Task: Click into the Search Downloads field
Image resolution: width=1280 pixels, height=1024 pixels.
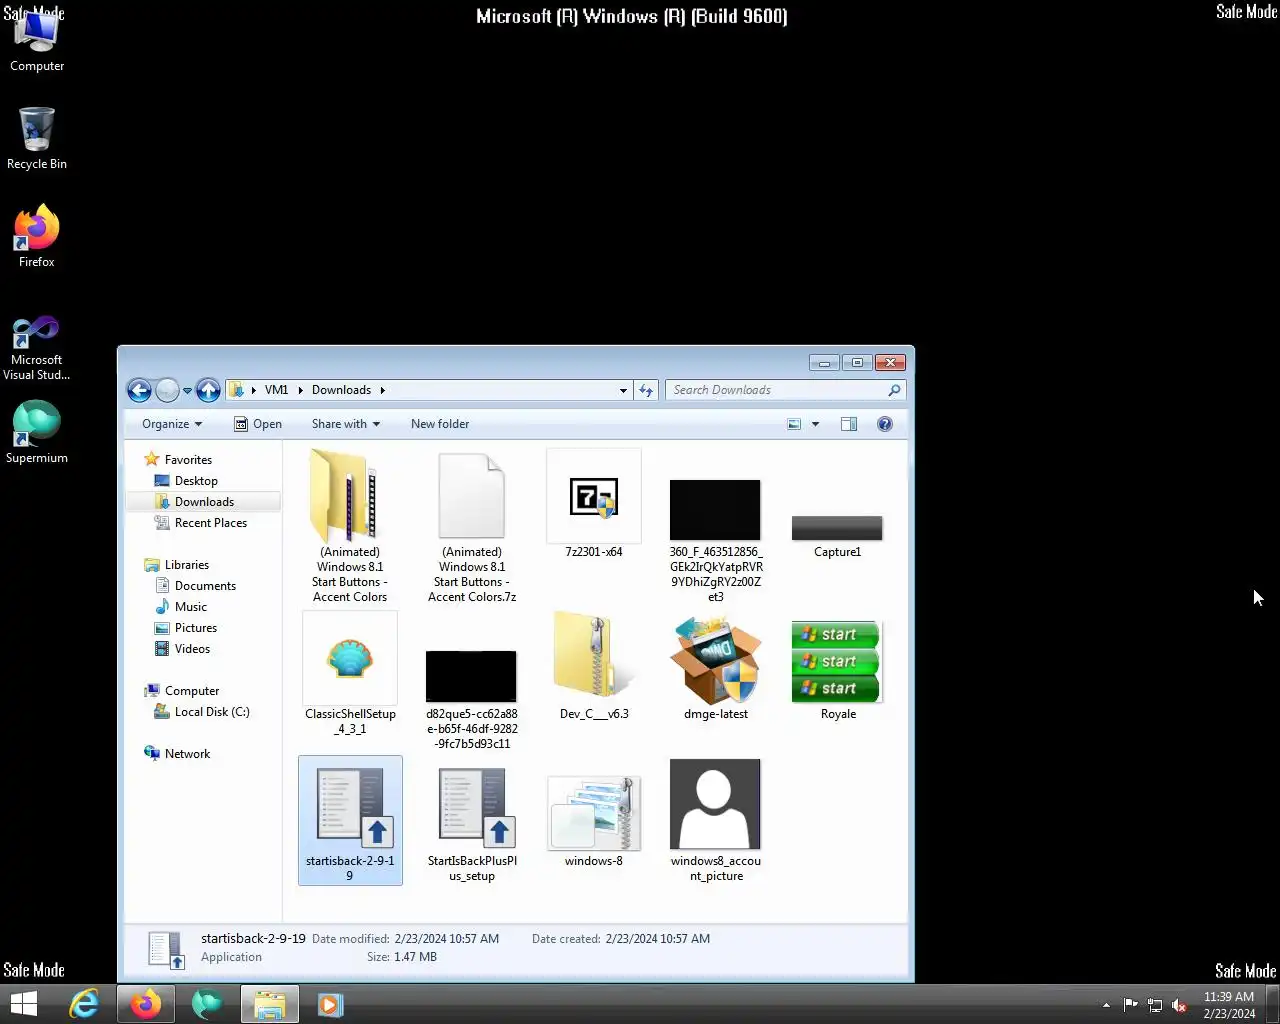Action: coord(786,390)
